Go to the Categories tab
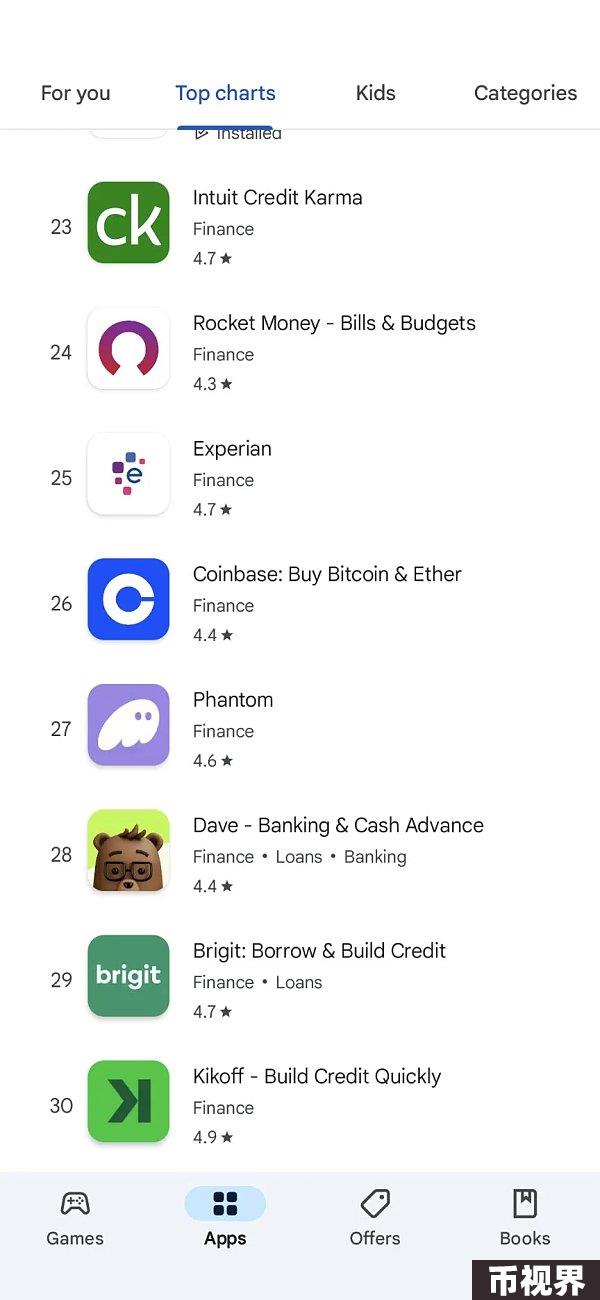 pyautogui.click(x=525, y=93)
